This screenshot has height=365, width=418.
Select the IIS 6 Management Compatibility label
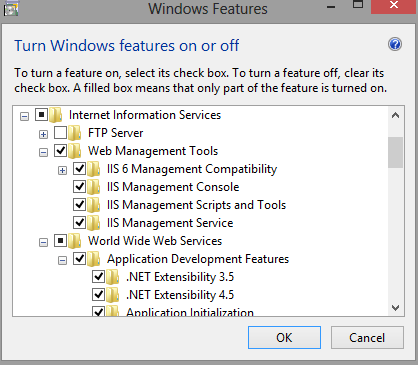(192, 169)
